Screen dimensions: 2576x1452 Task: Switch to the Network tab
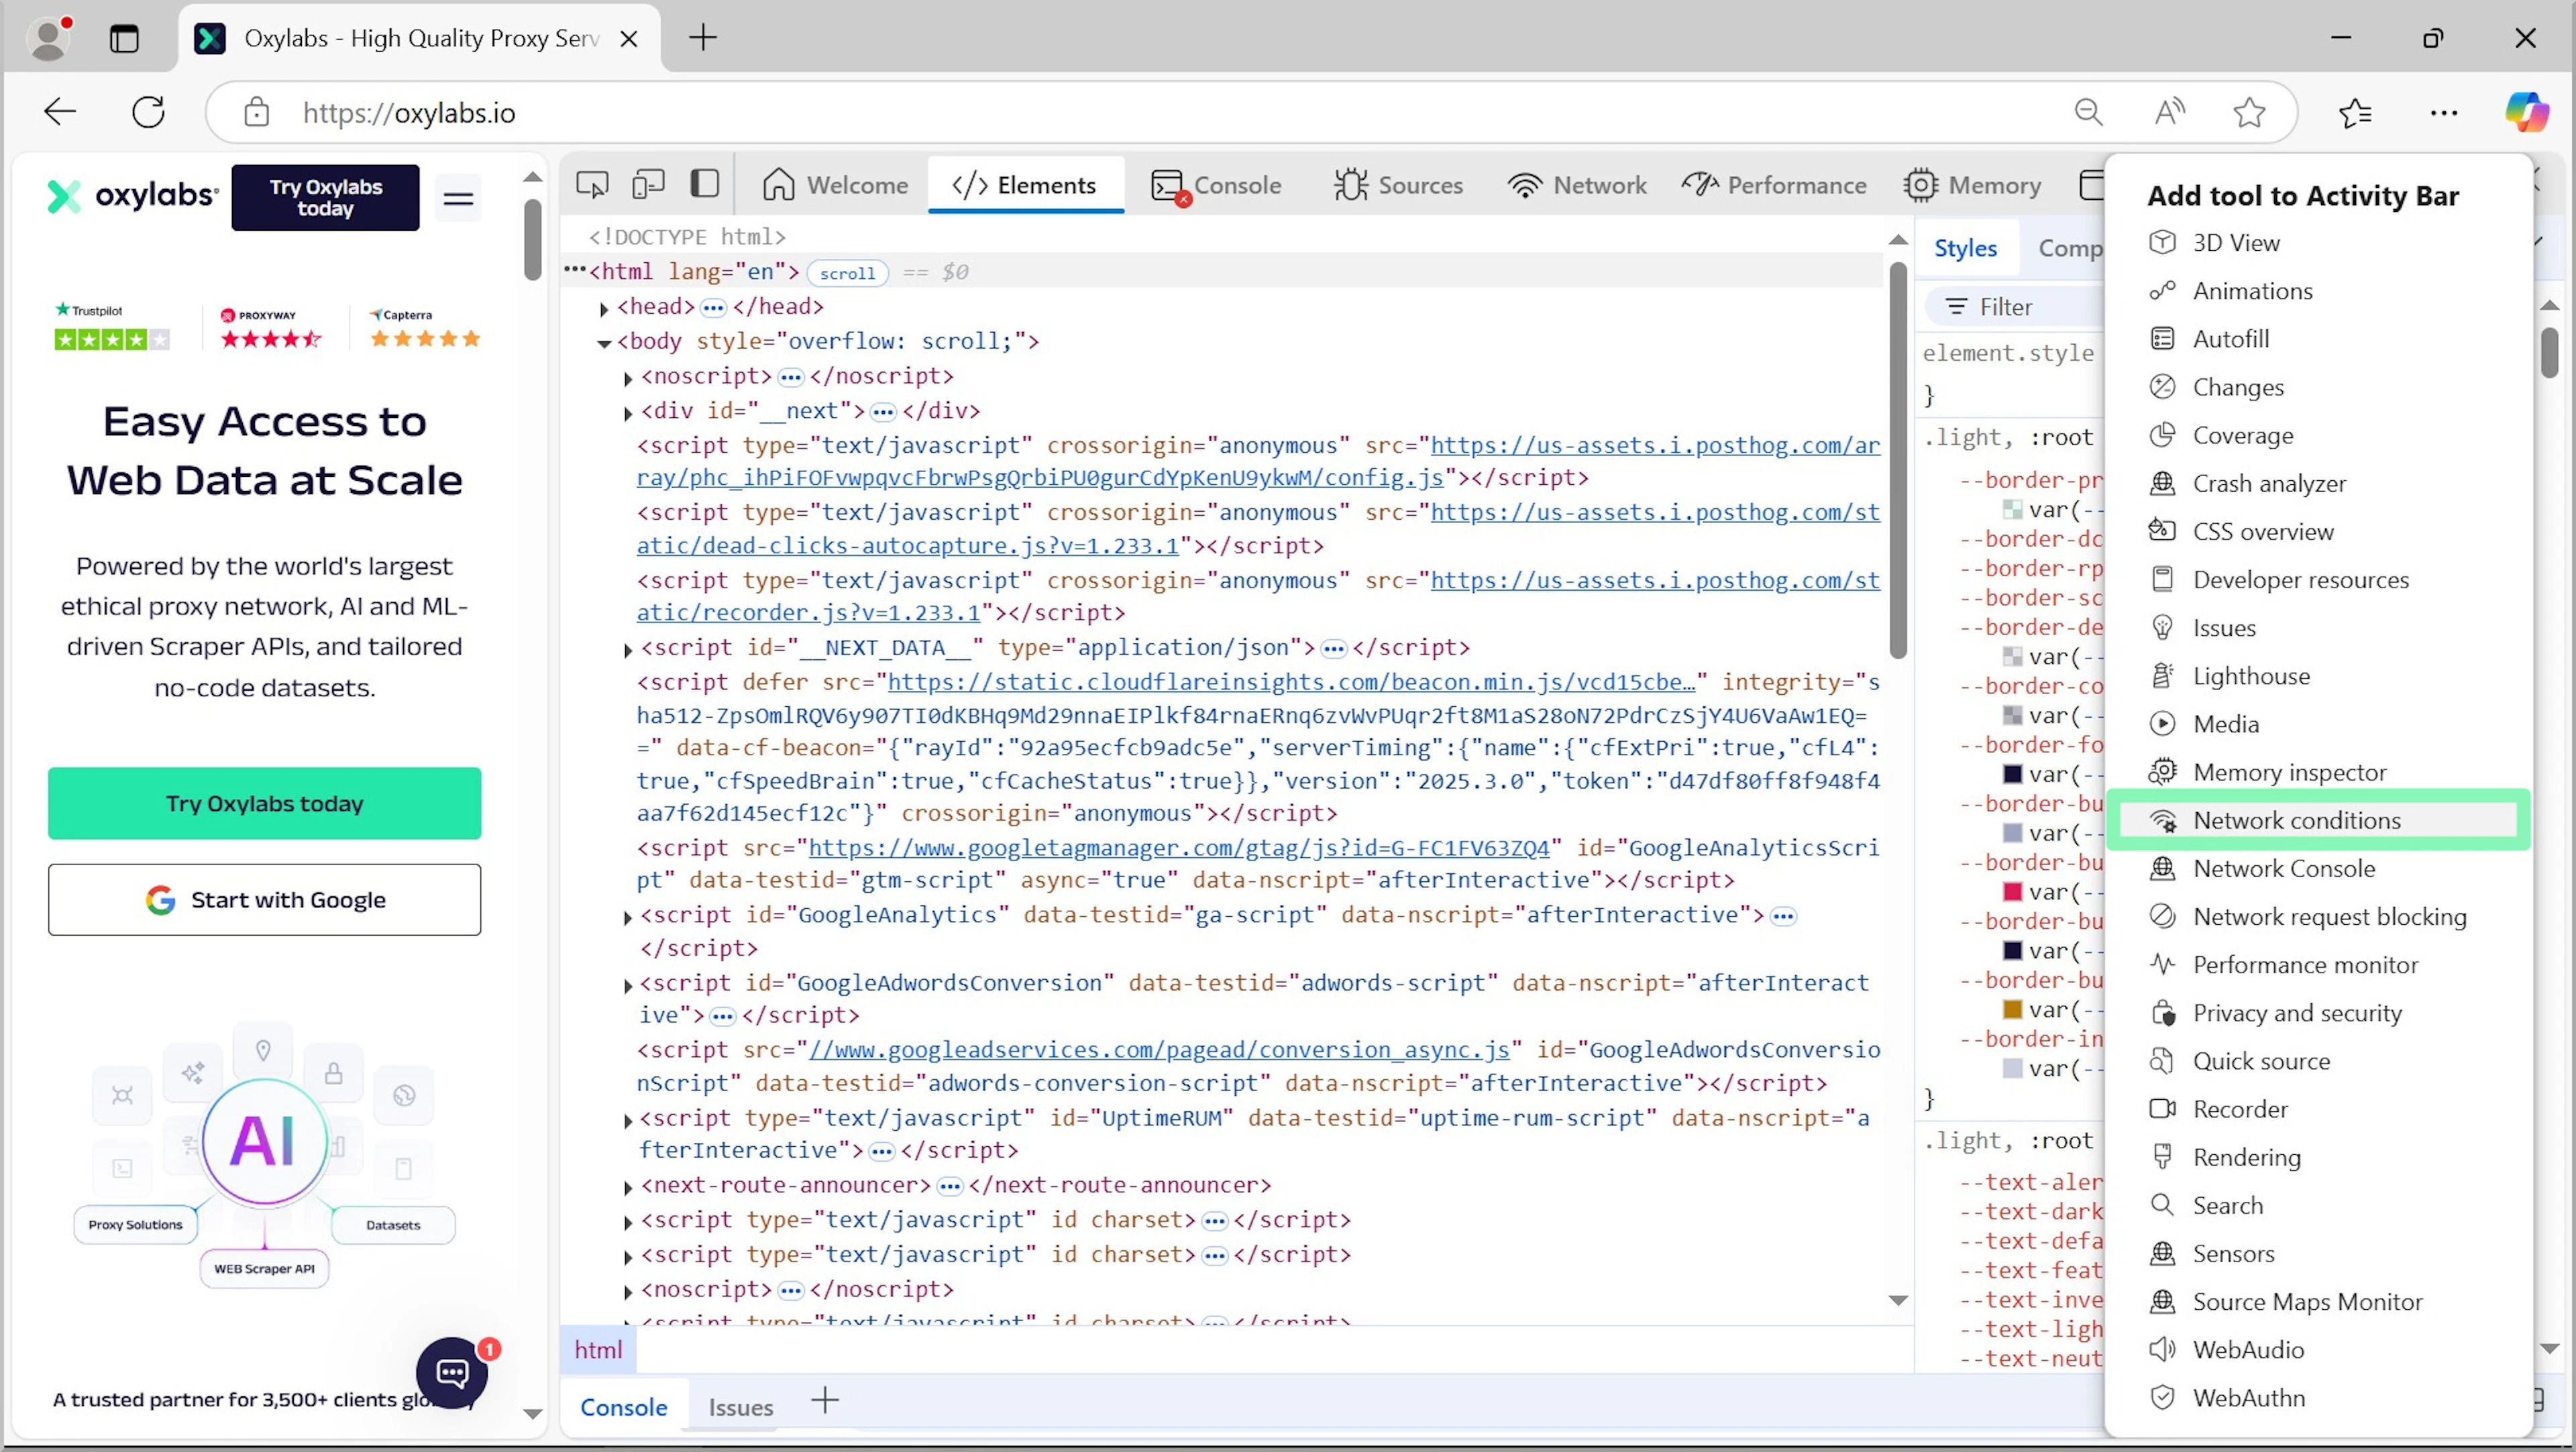(1577, 185)
